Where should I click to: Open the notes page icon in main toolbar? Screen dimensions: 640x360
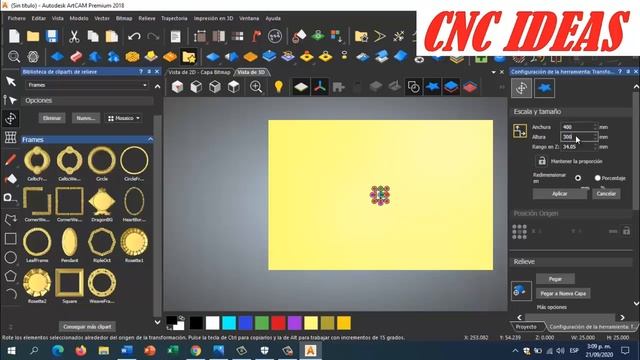pyautogui.click(x=176, y=36)
